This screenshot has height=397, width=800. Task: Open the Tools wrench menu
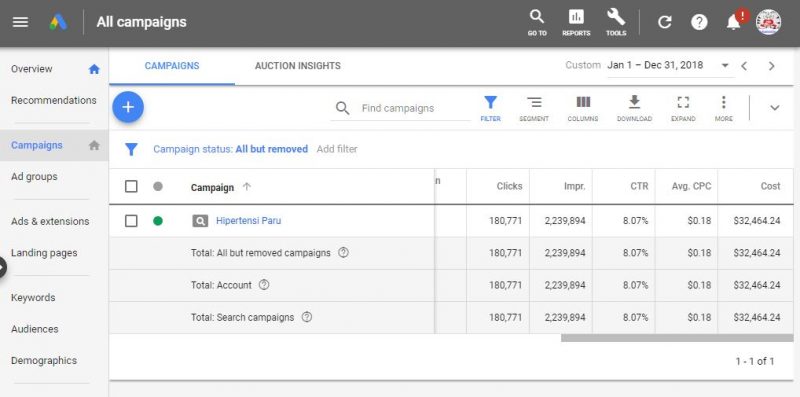click(616, 22)
